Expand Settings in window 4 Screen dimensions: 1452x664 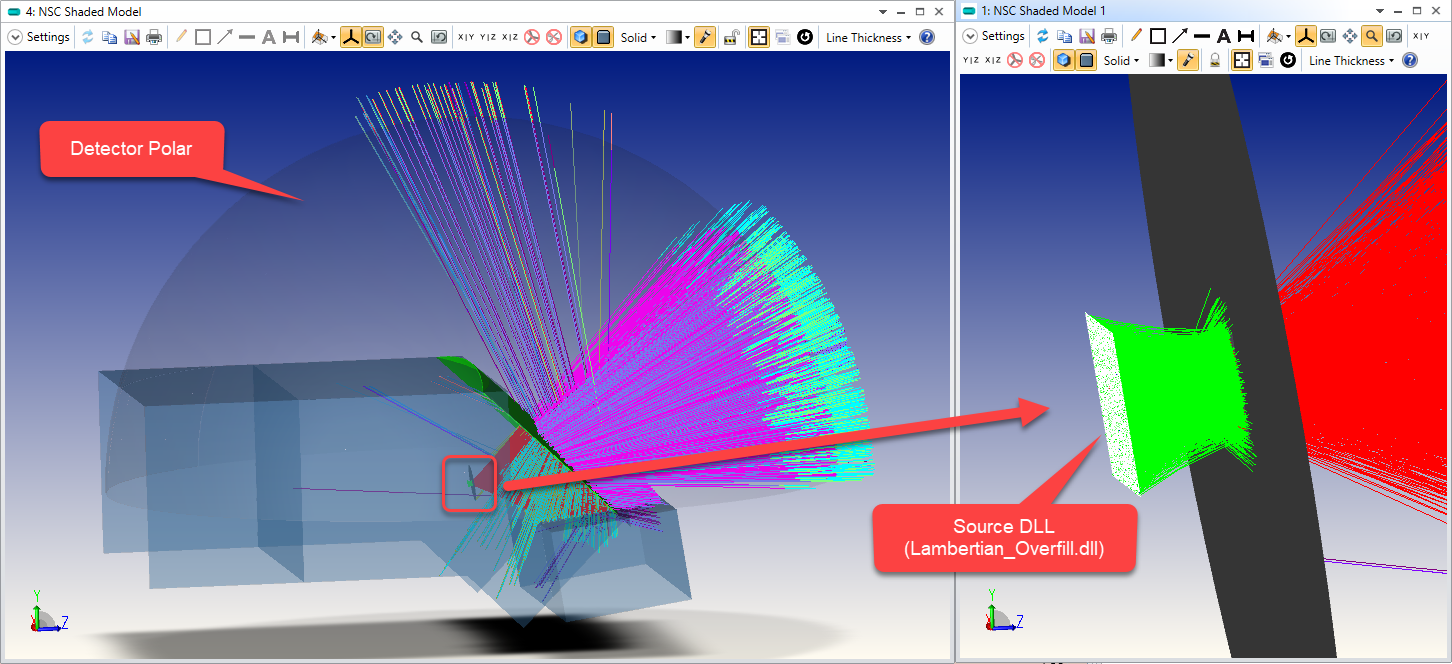pos(40,37)
